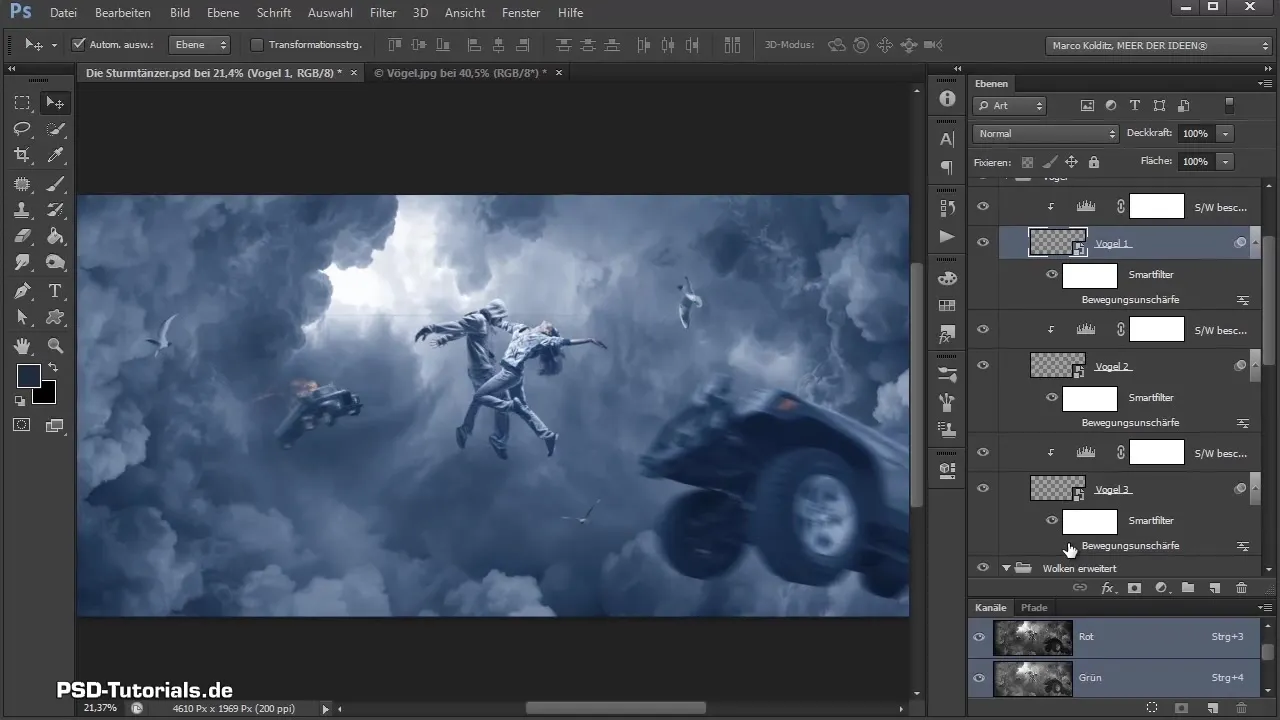Edit Bewegungsunschärfe blending options under Vogel 1

pos(1243,299)
